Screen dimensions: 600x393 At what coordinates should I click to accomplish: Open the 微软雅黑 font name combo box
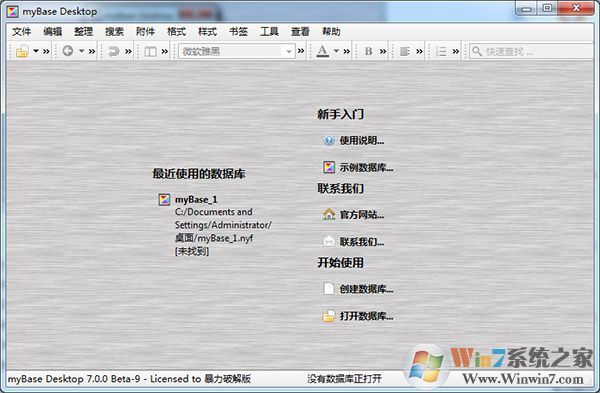[x=236, y=51]
